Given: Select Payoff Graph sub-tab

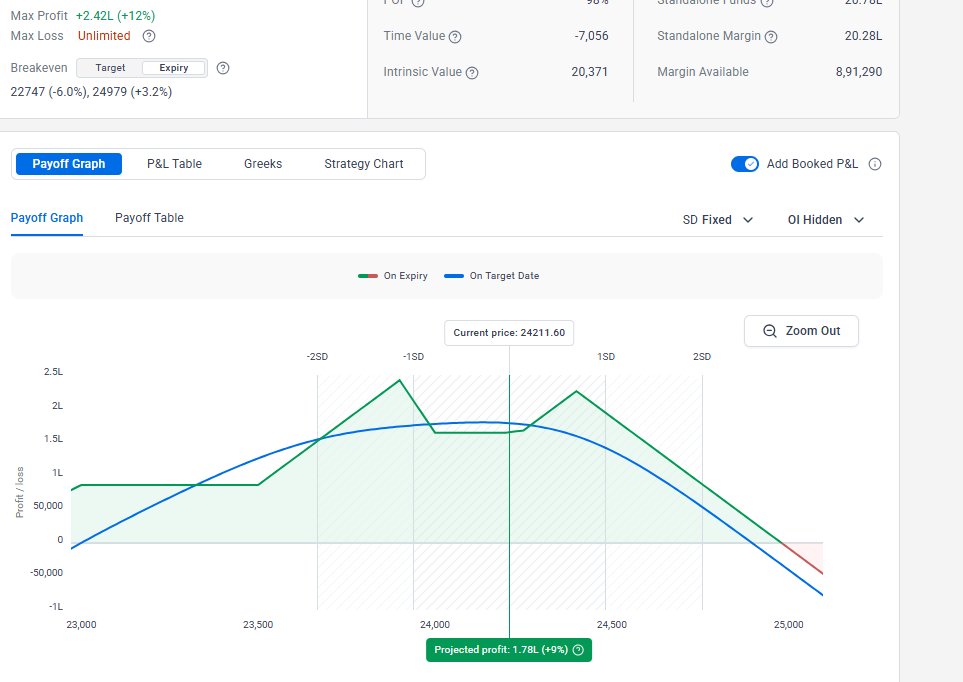Looking at the screenshot, I should [x=47, y=218].
